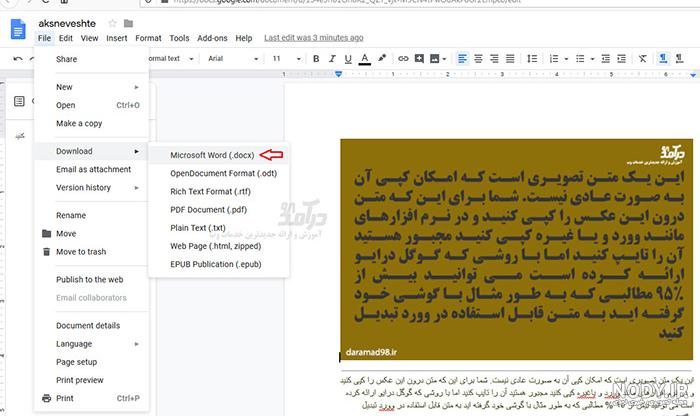This screenshot has width=700, height=416.
Task: Click 'Last edit was 3 minutes ago' link
Action: (x=313, y=38)
